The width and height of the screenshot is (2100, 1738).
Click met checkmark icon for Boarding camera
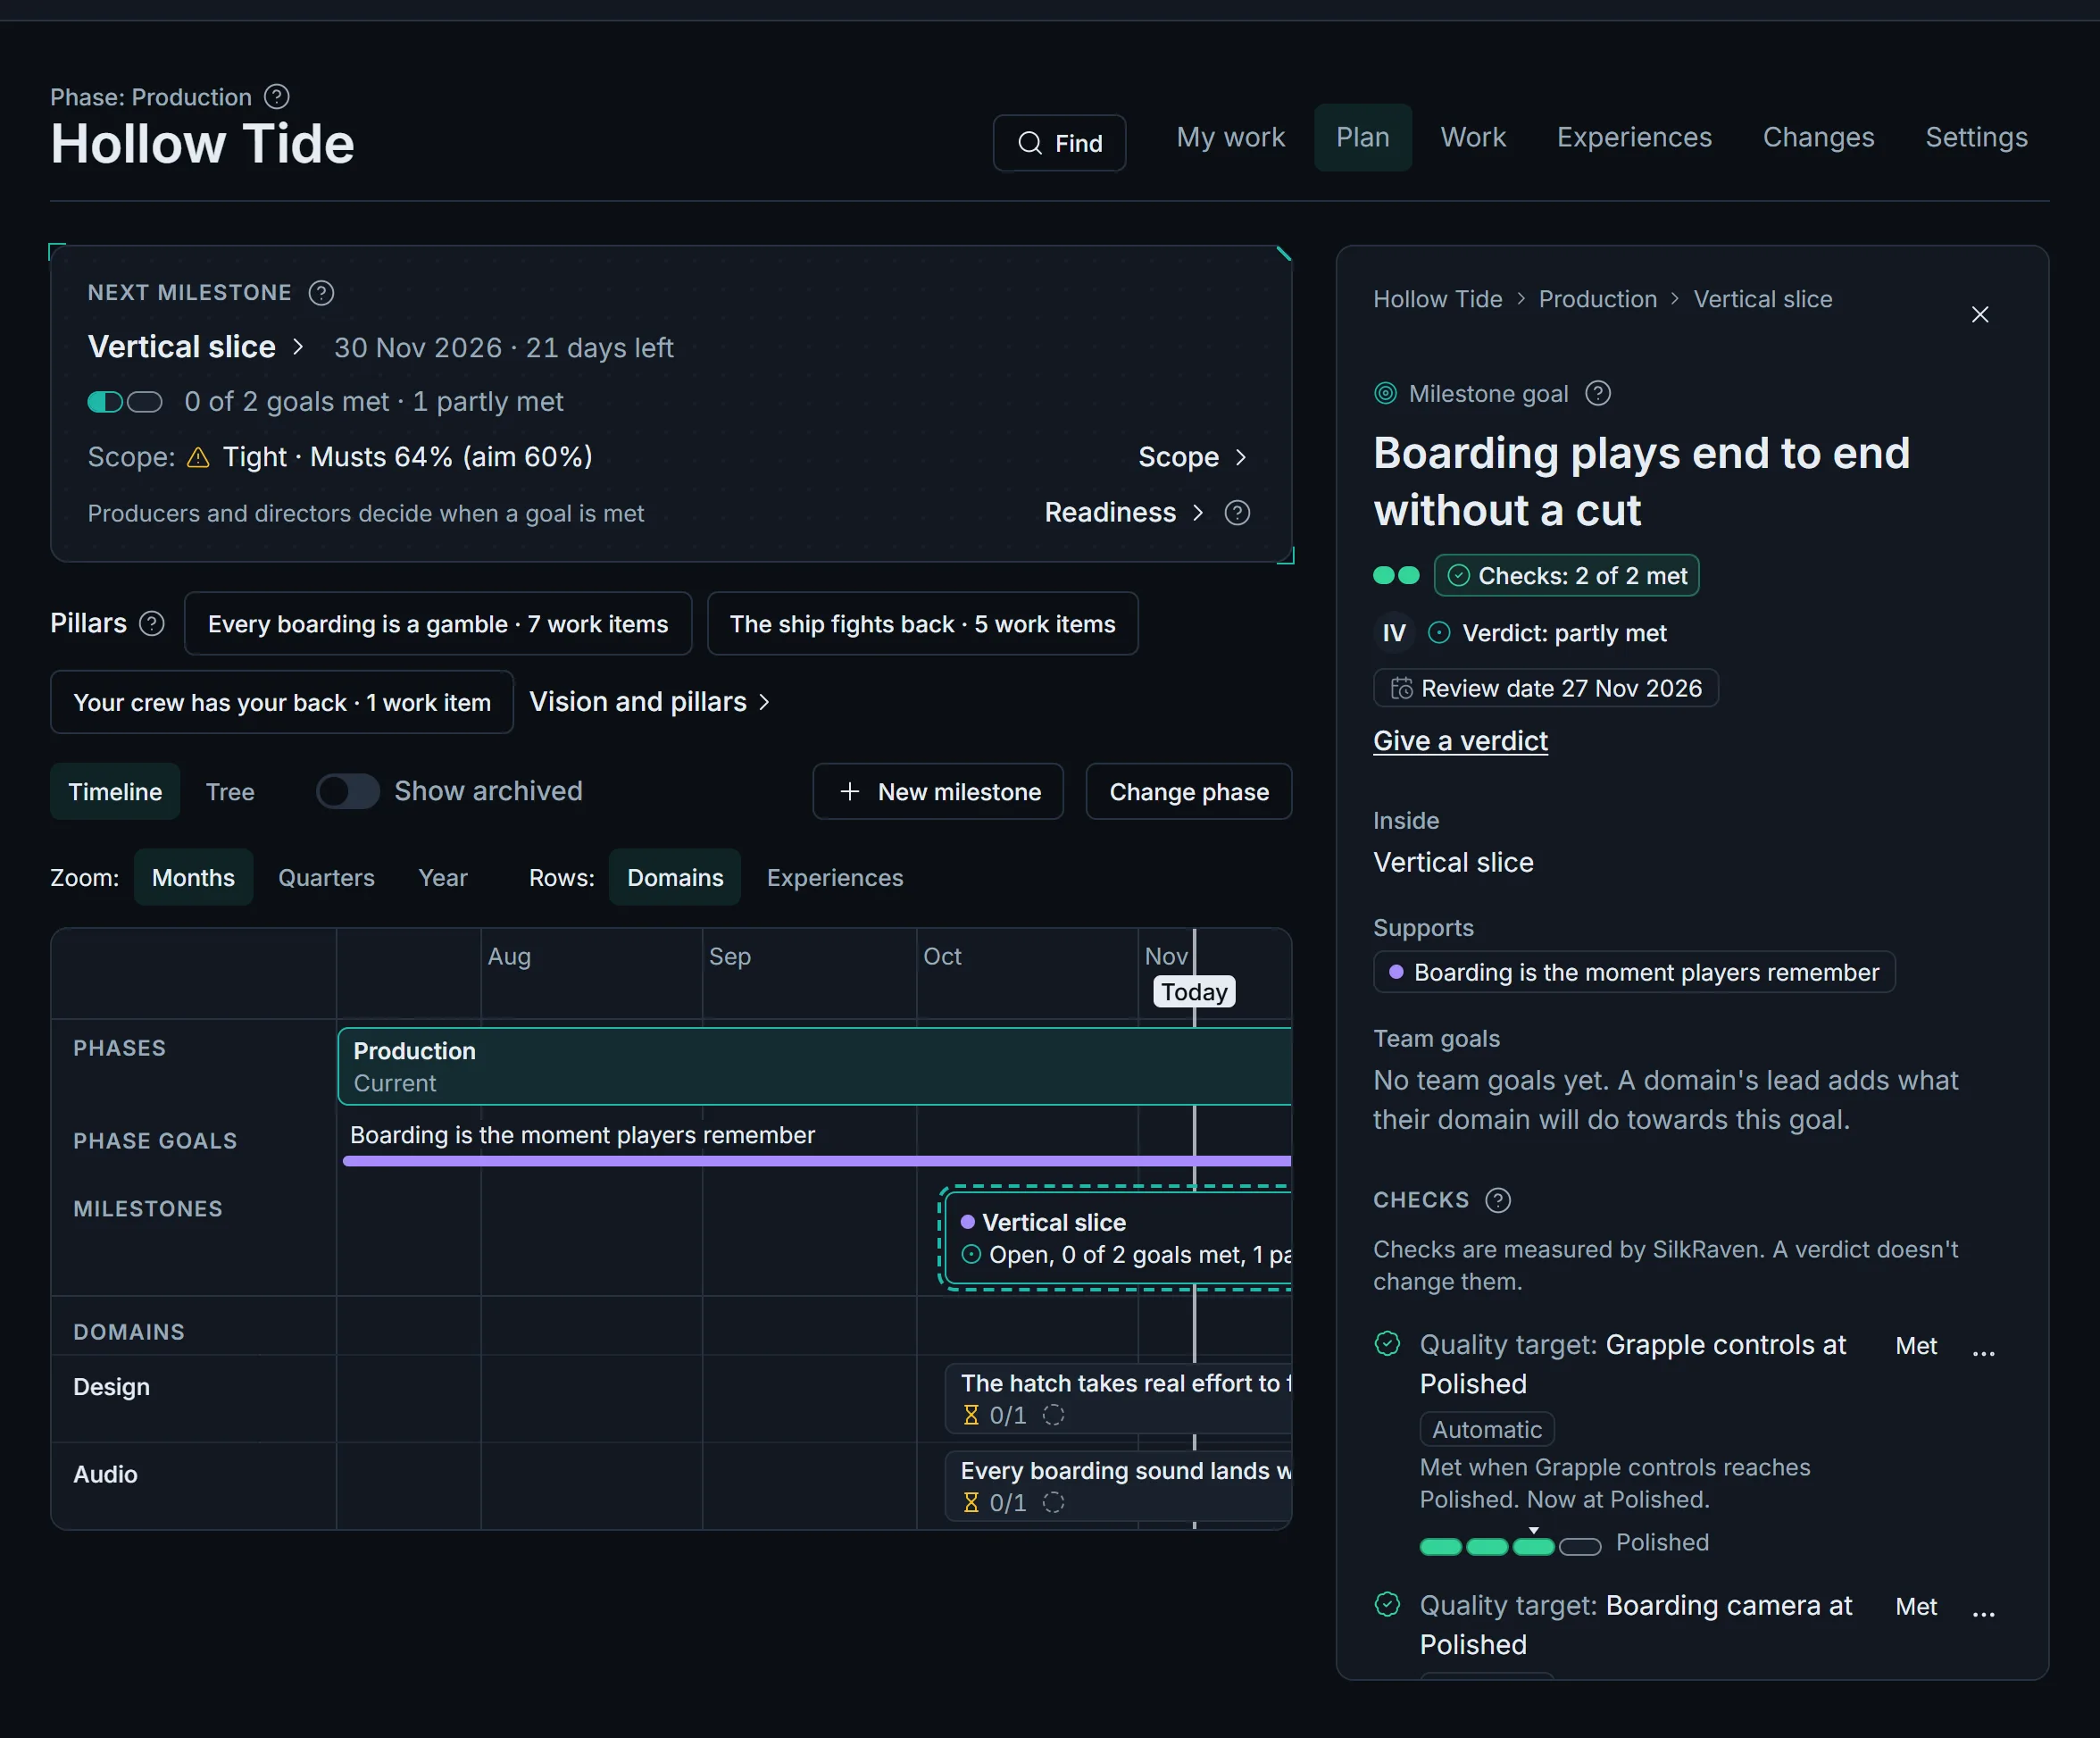[x=1387, y=1605]
